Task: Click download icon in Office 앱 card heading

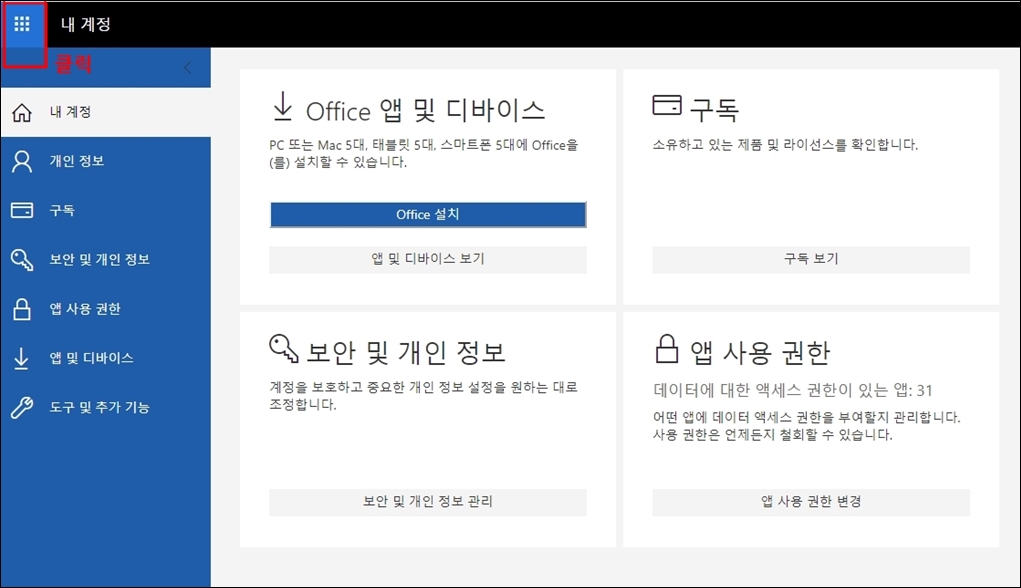Action: point(283,107)
